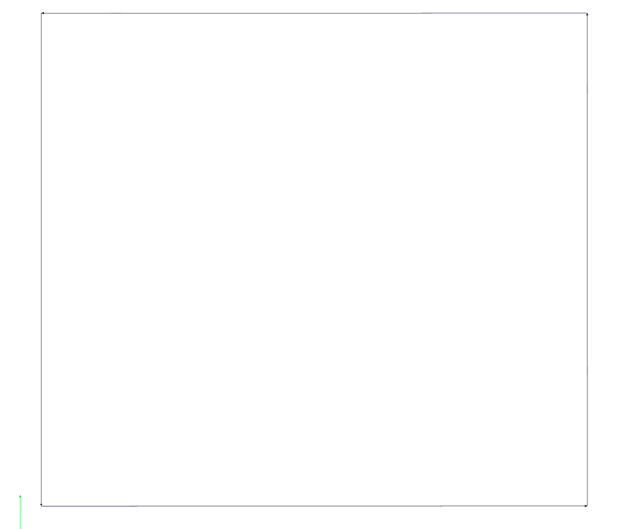Screen dimensions: 619x529
Task: Click empty canvas right of the rectangle
Action: click(604, 259)
